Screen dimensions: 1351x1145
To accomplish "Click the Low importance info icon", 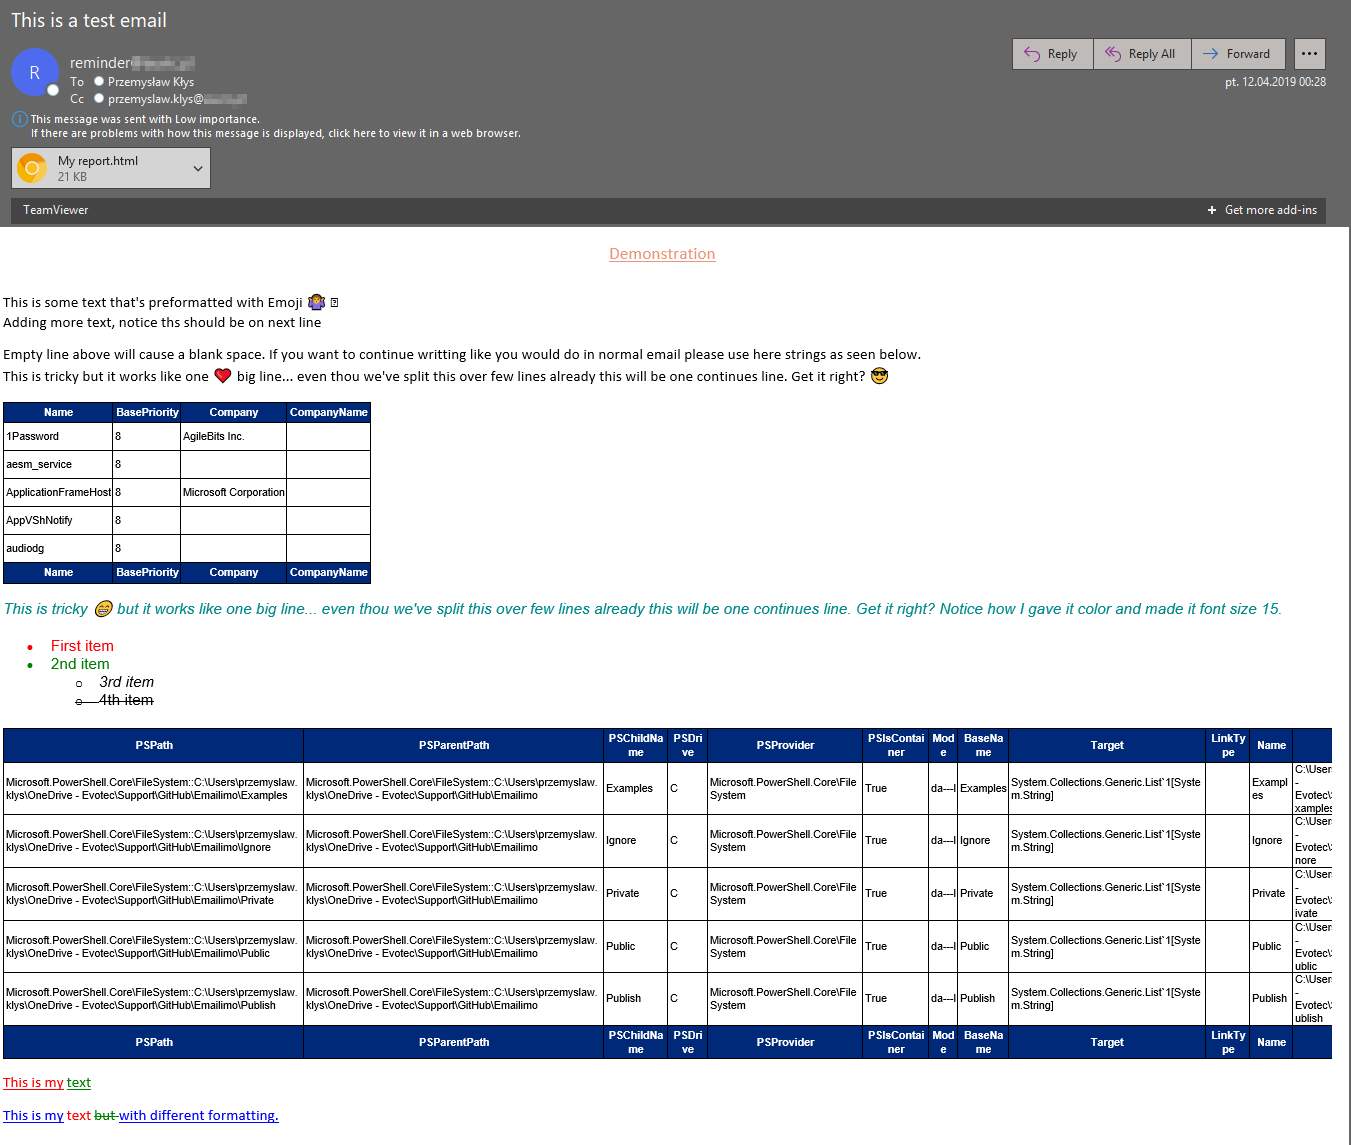I will 19,119.
